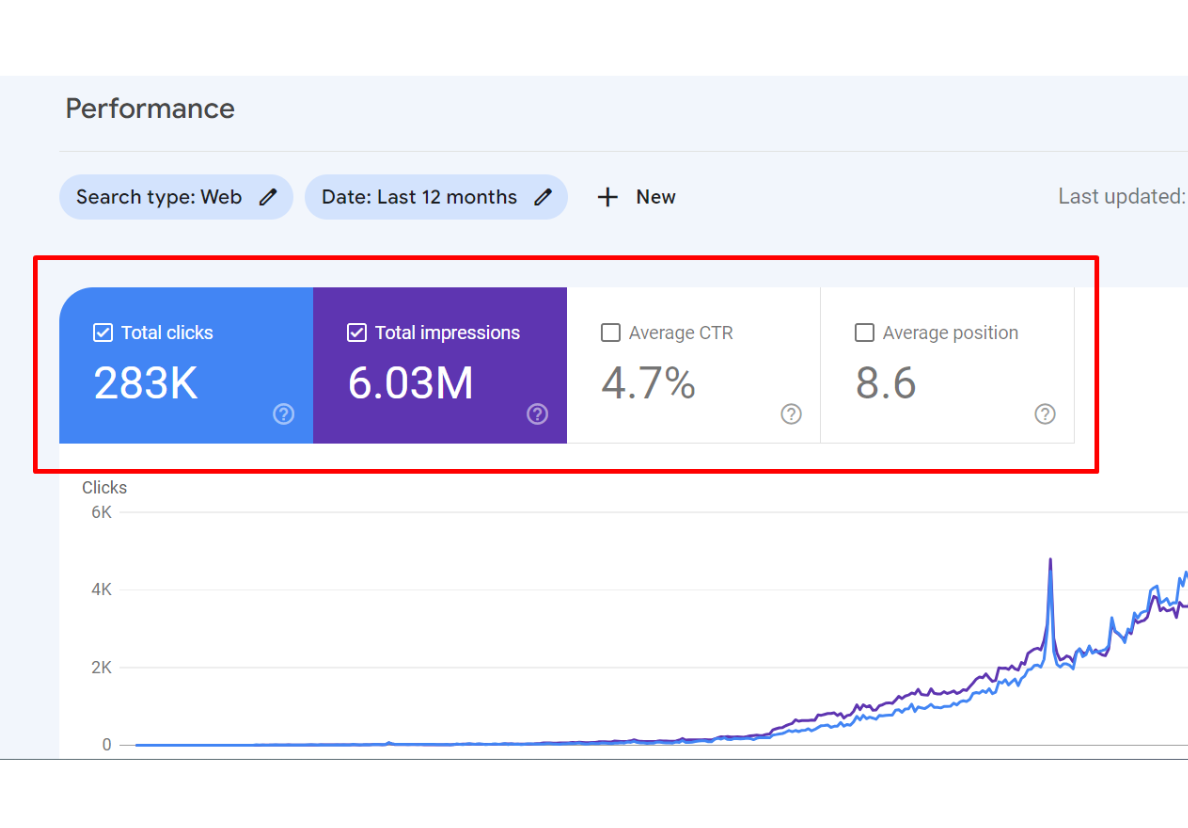Uncheck the Total clicks checkbox
This screenshot has width=1188, height=828.
pos(102,333)
